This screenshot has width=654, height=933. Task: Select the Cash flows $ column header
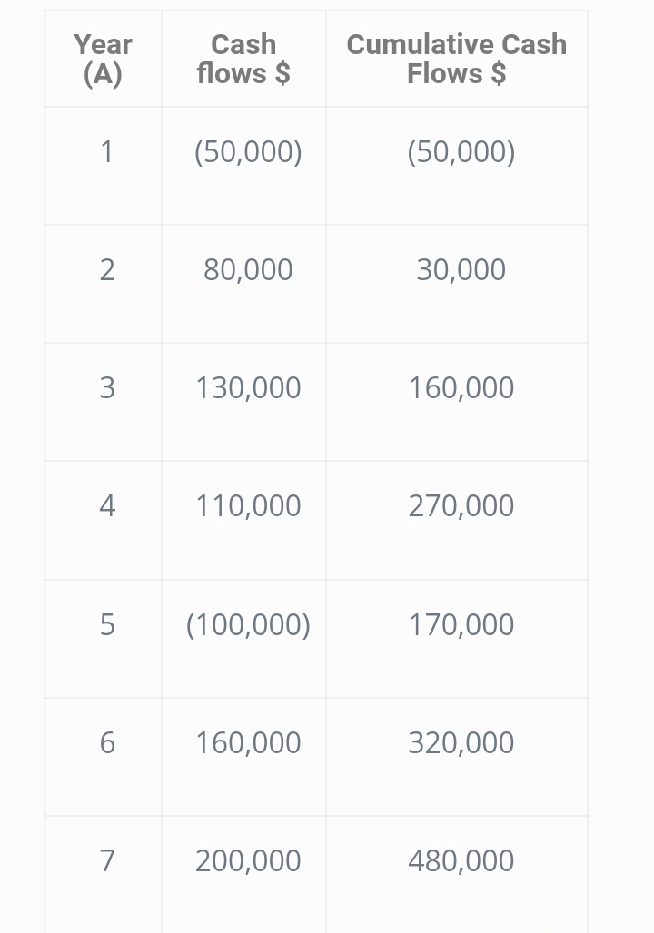coord(244,58)
